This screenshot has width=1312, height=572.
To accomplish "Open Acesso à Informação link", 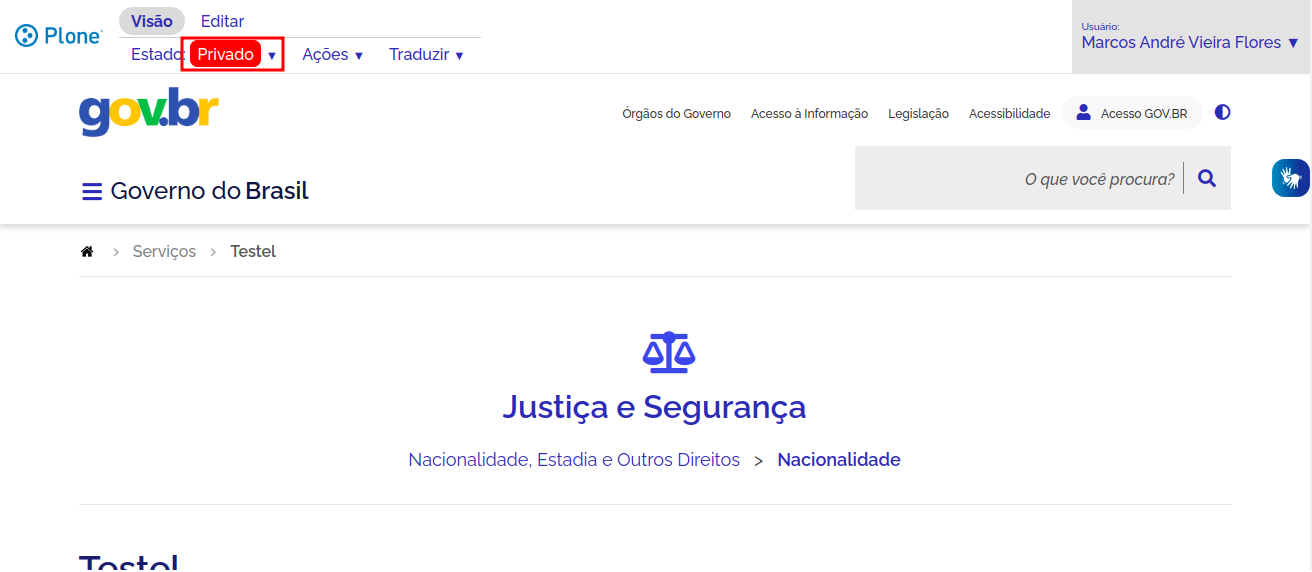I will click(x=809, y=113).
